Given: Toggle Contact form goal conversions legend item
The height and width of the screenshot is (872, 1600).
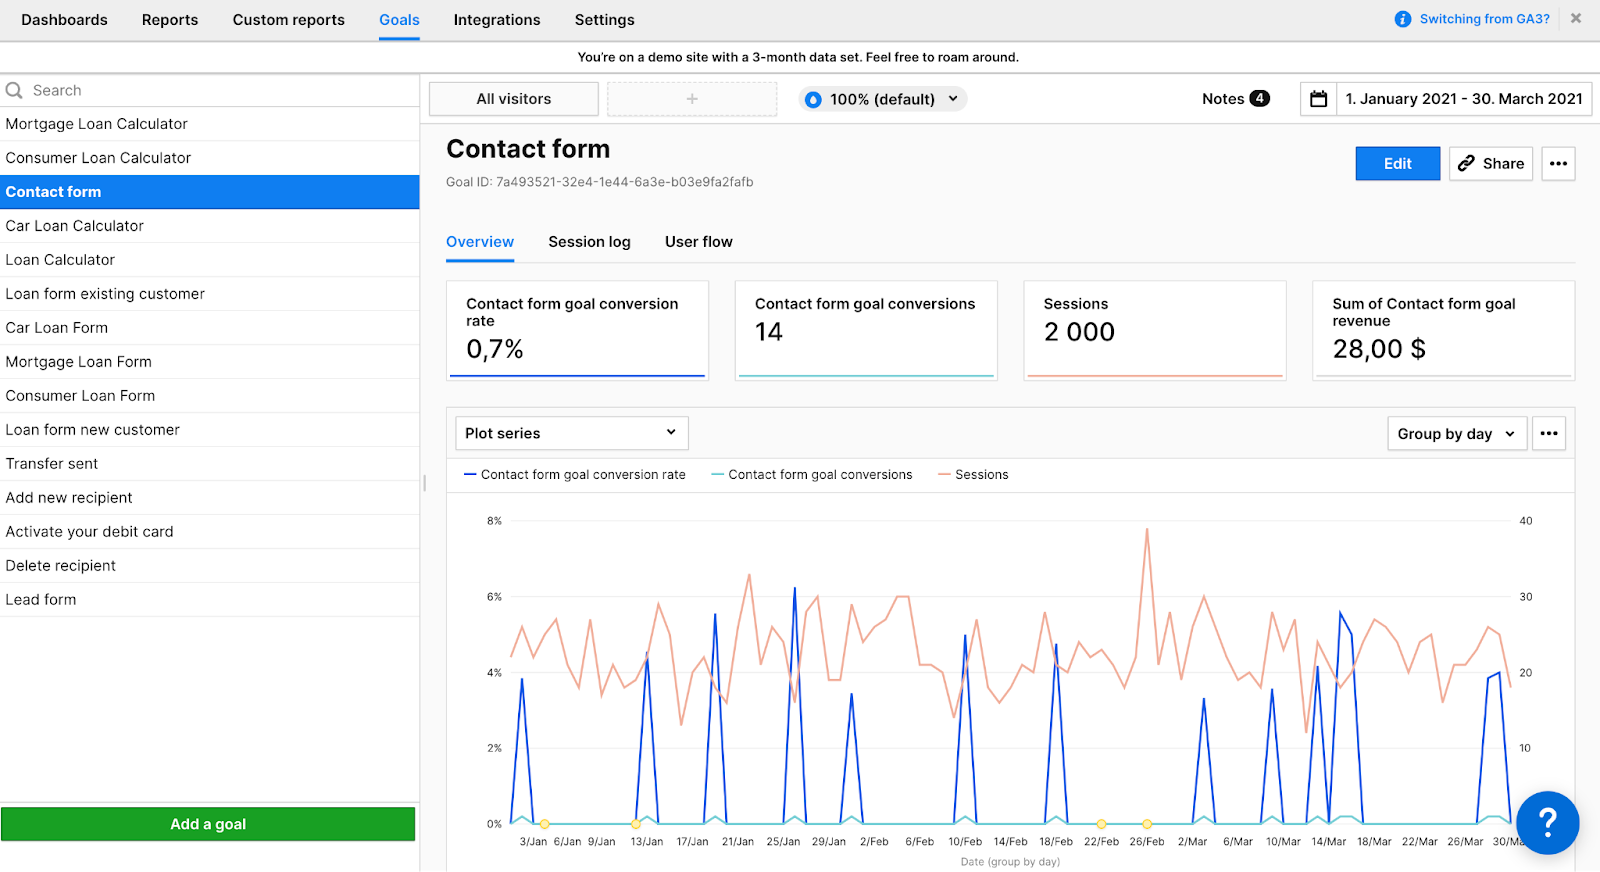Looking at the screenshot, I should [x=812, y=475].
